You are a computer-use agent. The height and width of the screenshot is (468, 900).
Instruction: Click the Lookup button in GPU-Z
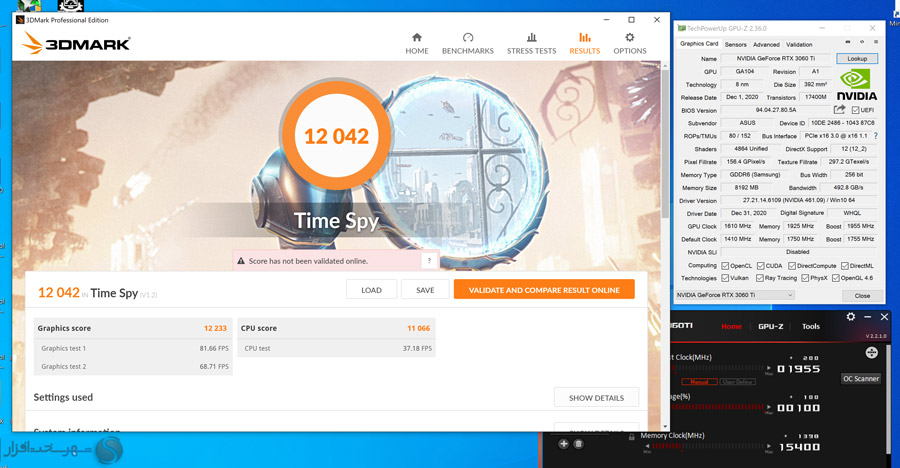pos(857,59)
